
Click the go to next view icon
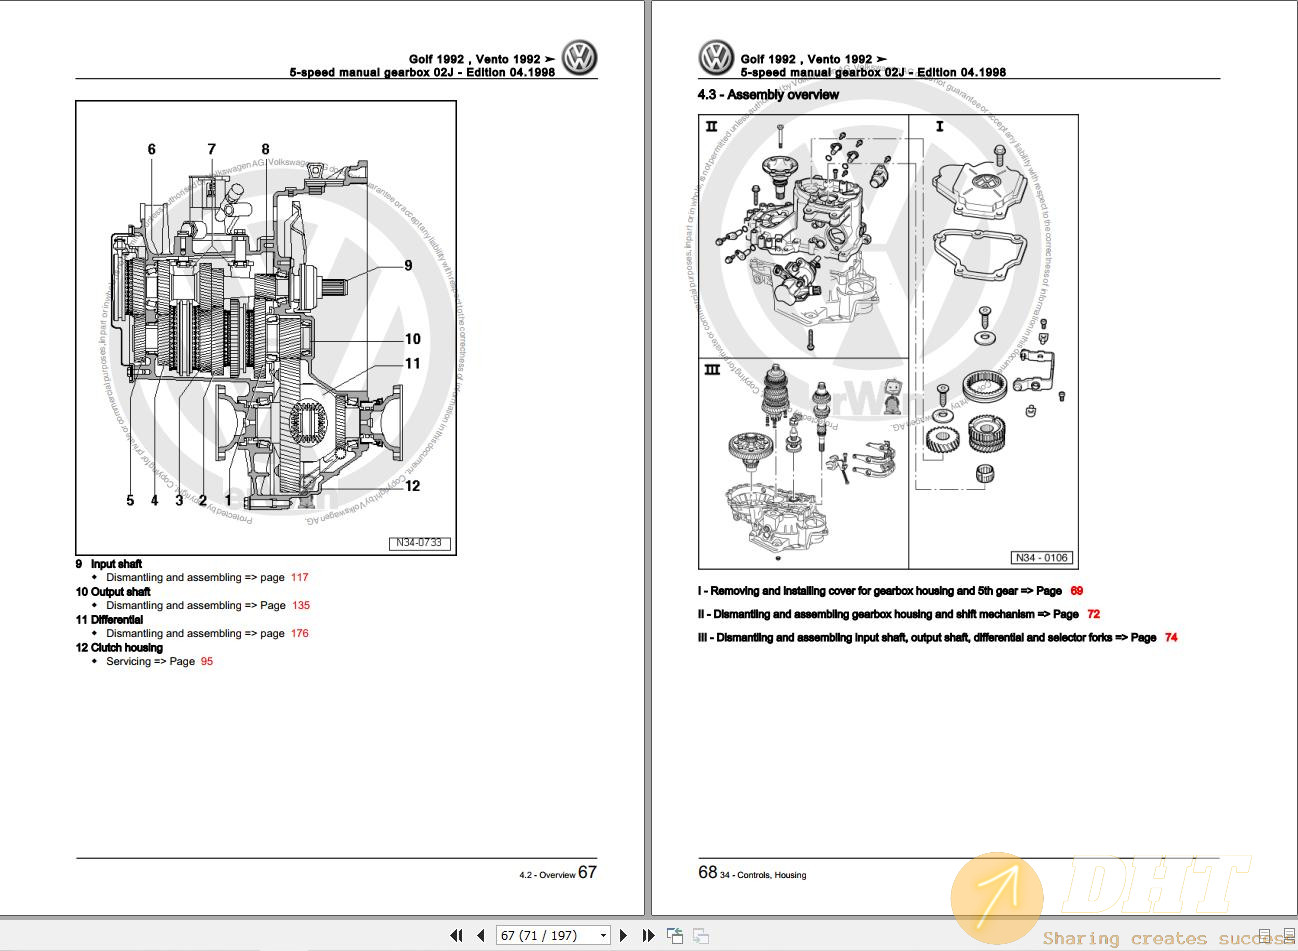point(701,935)
